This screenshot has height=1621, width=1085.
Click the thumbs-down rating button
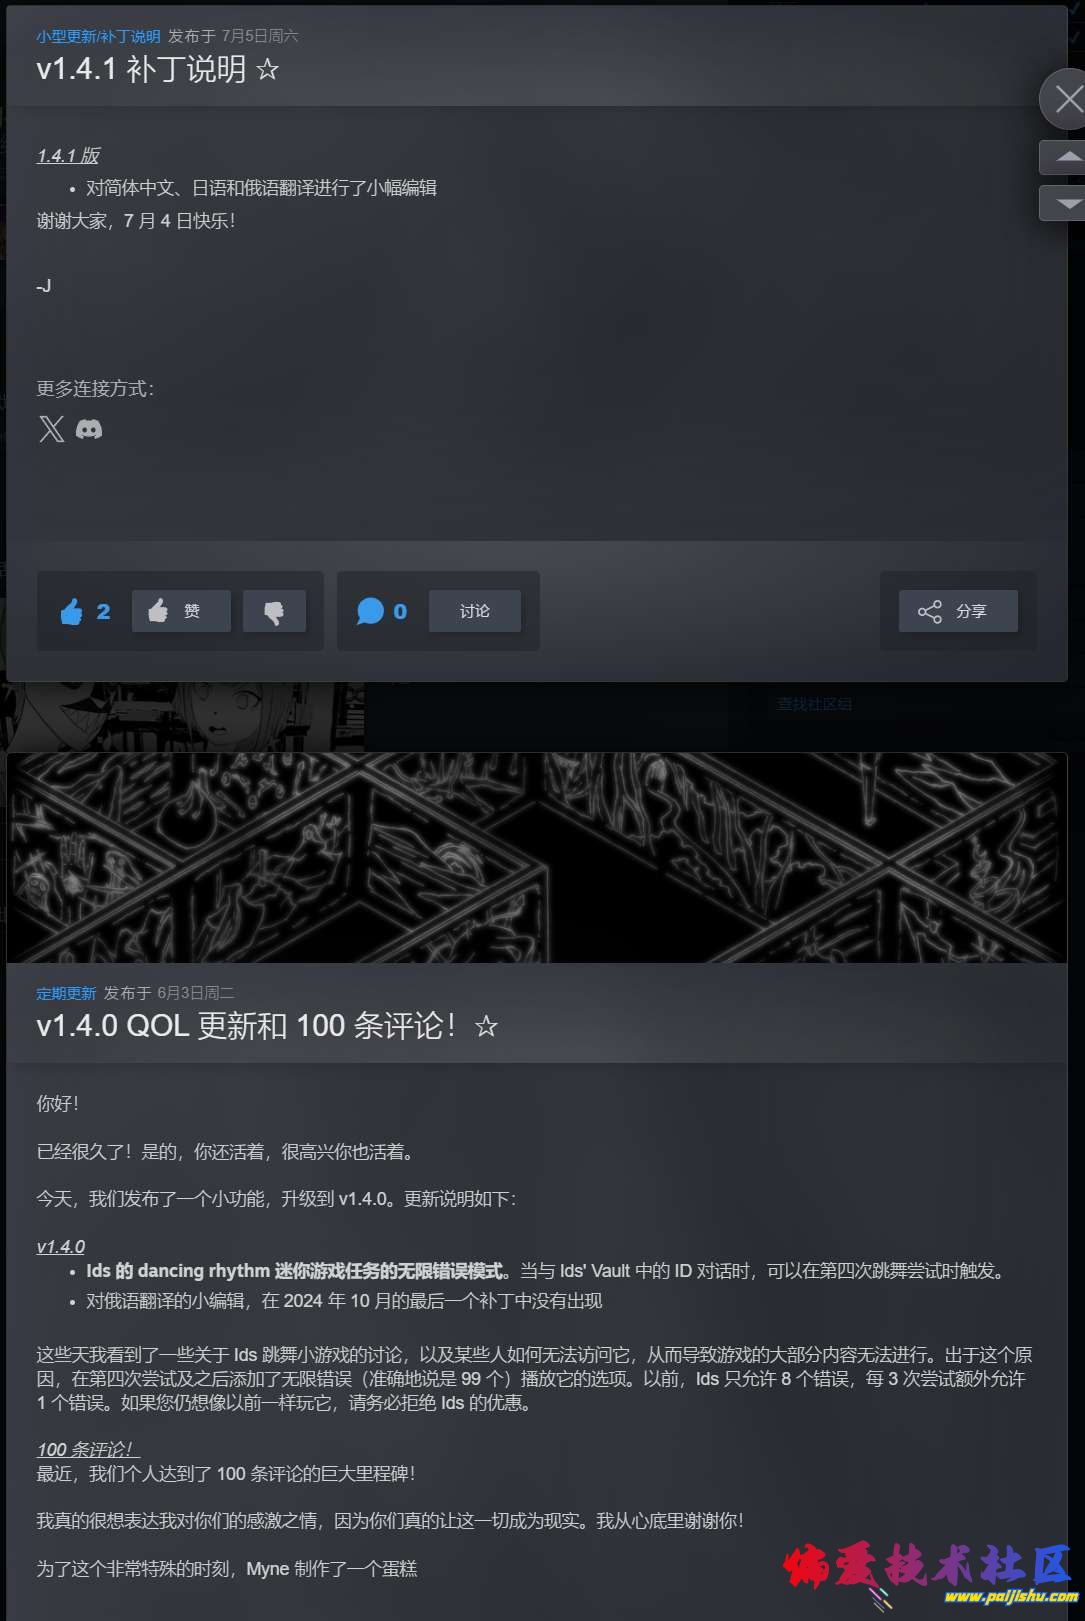(274, 611)
